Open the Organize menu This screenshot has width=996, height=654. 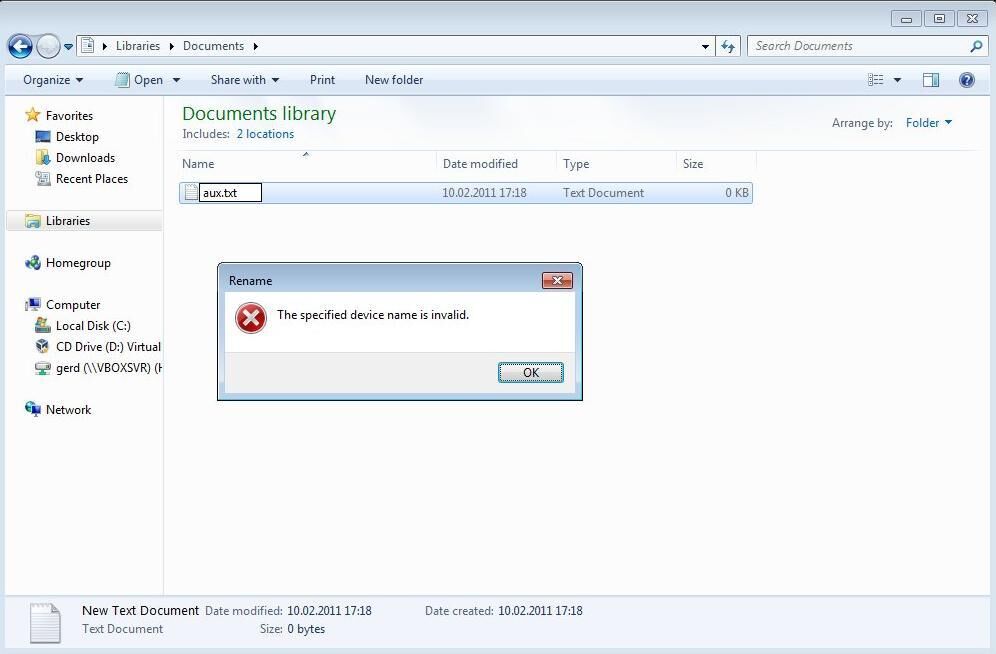coord(52,80)
